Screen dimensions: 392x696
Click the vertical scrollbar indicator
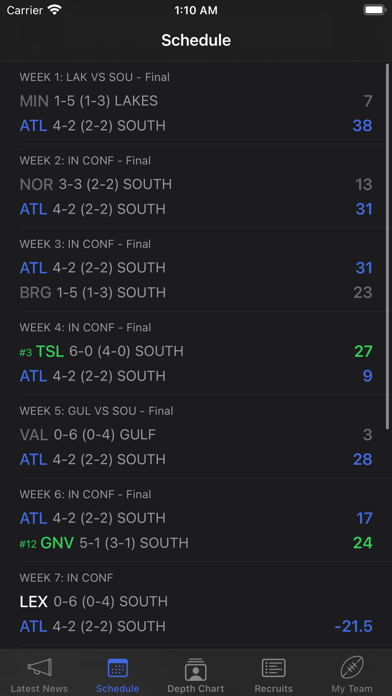point(388,246)
